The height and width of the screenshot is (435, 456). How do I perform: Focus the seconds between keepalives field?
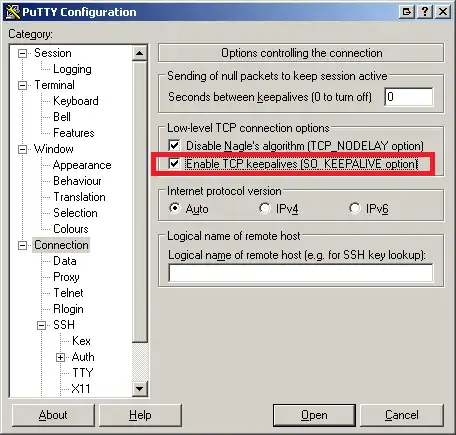click(x=409, y=97)
